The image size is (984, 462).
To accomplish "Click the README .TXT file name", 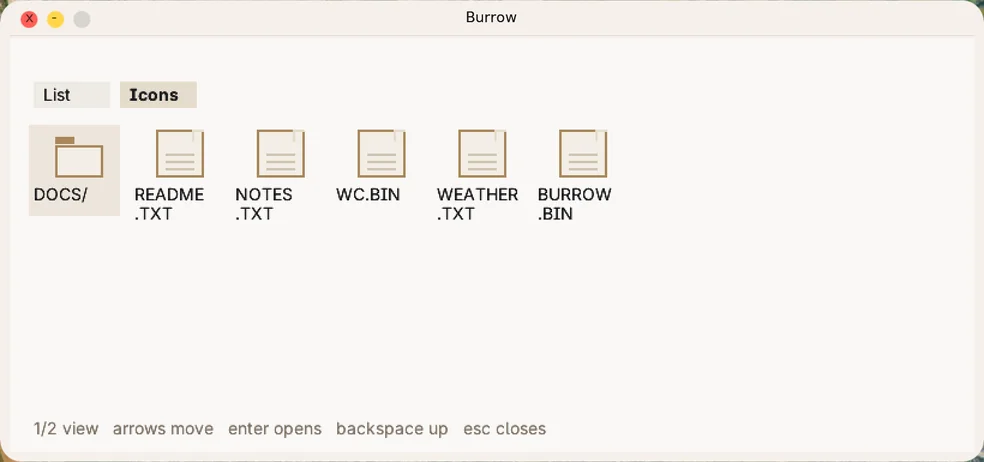I will point(169,204).
